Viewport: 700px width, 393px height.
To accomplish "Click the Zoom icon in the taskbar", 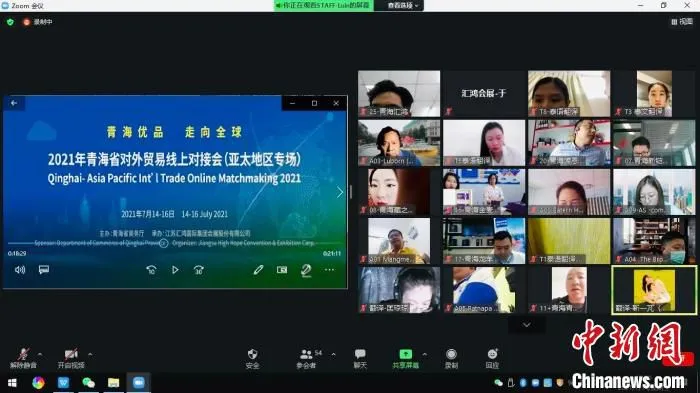I will click(138, 383).
